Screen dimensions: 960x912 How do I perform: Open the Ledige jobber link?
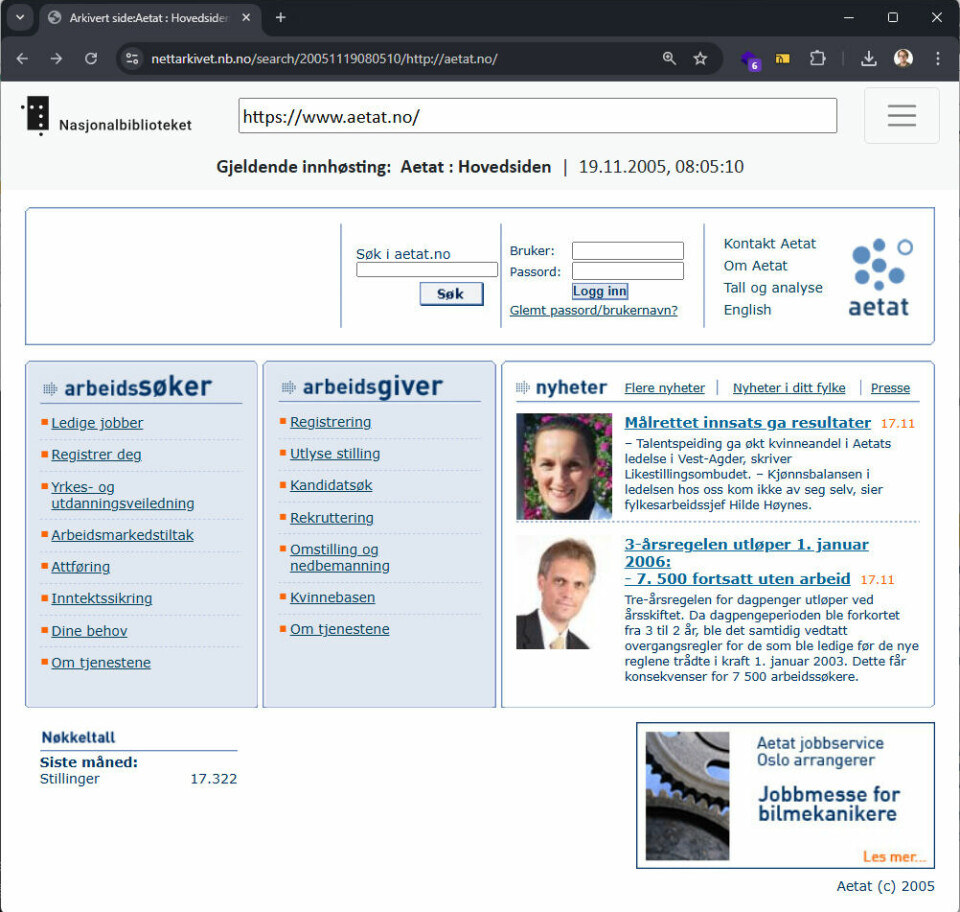coord(97,423)
